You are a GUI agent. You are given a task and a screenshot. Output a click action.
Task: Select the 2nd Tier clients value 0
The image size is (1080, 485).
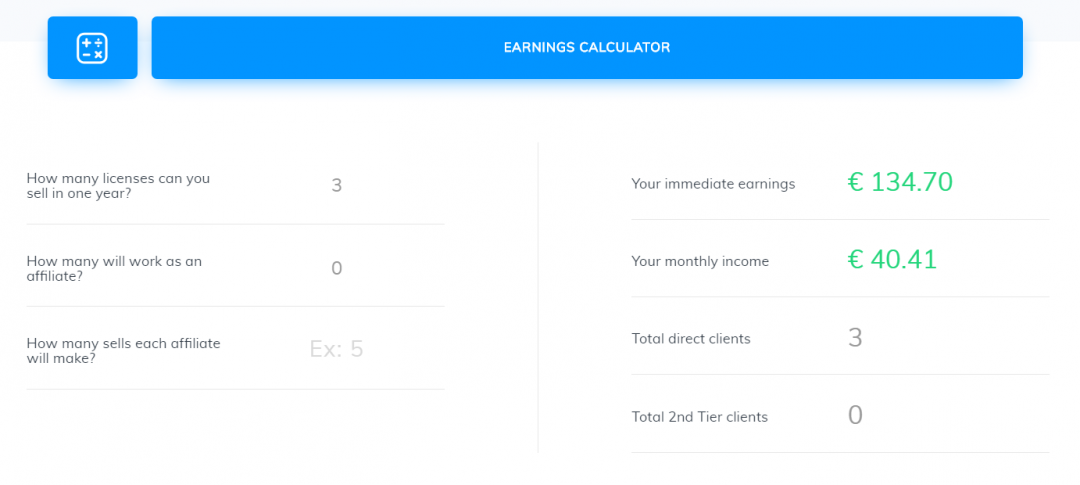click(x=855, y=415)
